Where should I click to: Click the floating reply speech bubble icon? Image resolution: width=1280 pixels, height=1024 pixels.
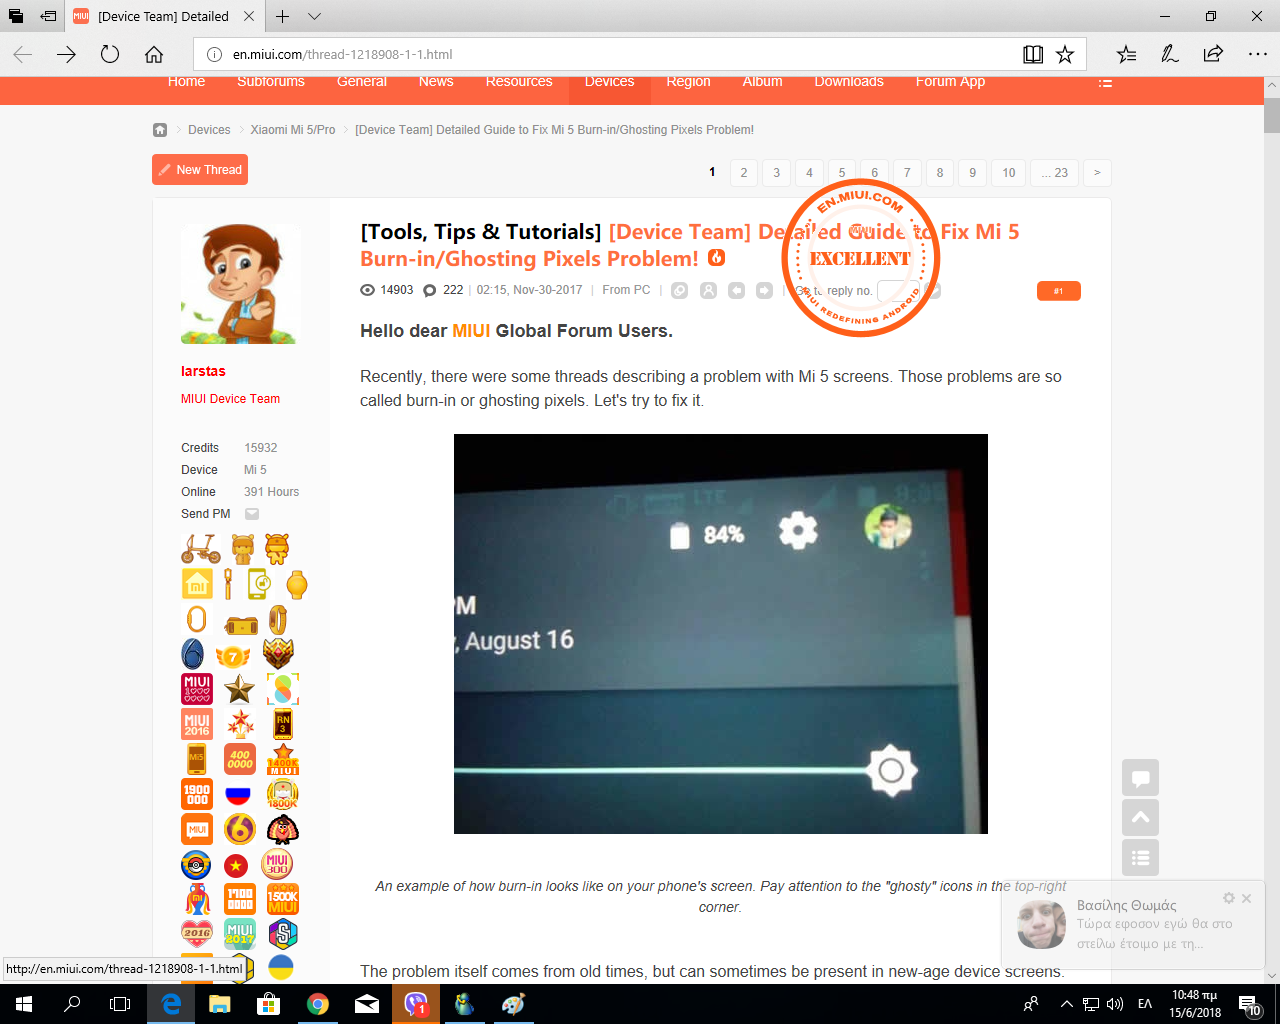point(1140,778)
